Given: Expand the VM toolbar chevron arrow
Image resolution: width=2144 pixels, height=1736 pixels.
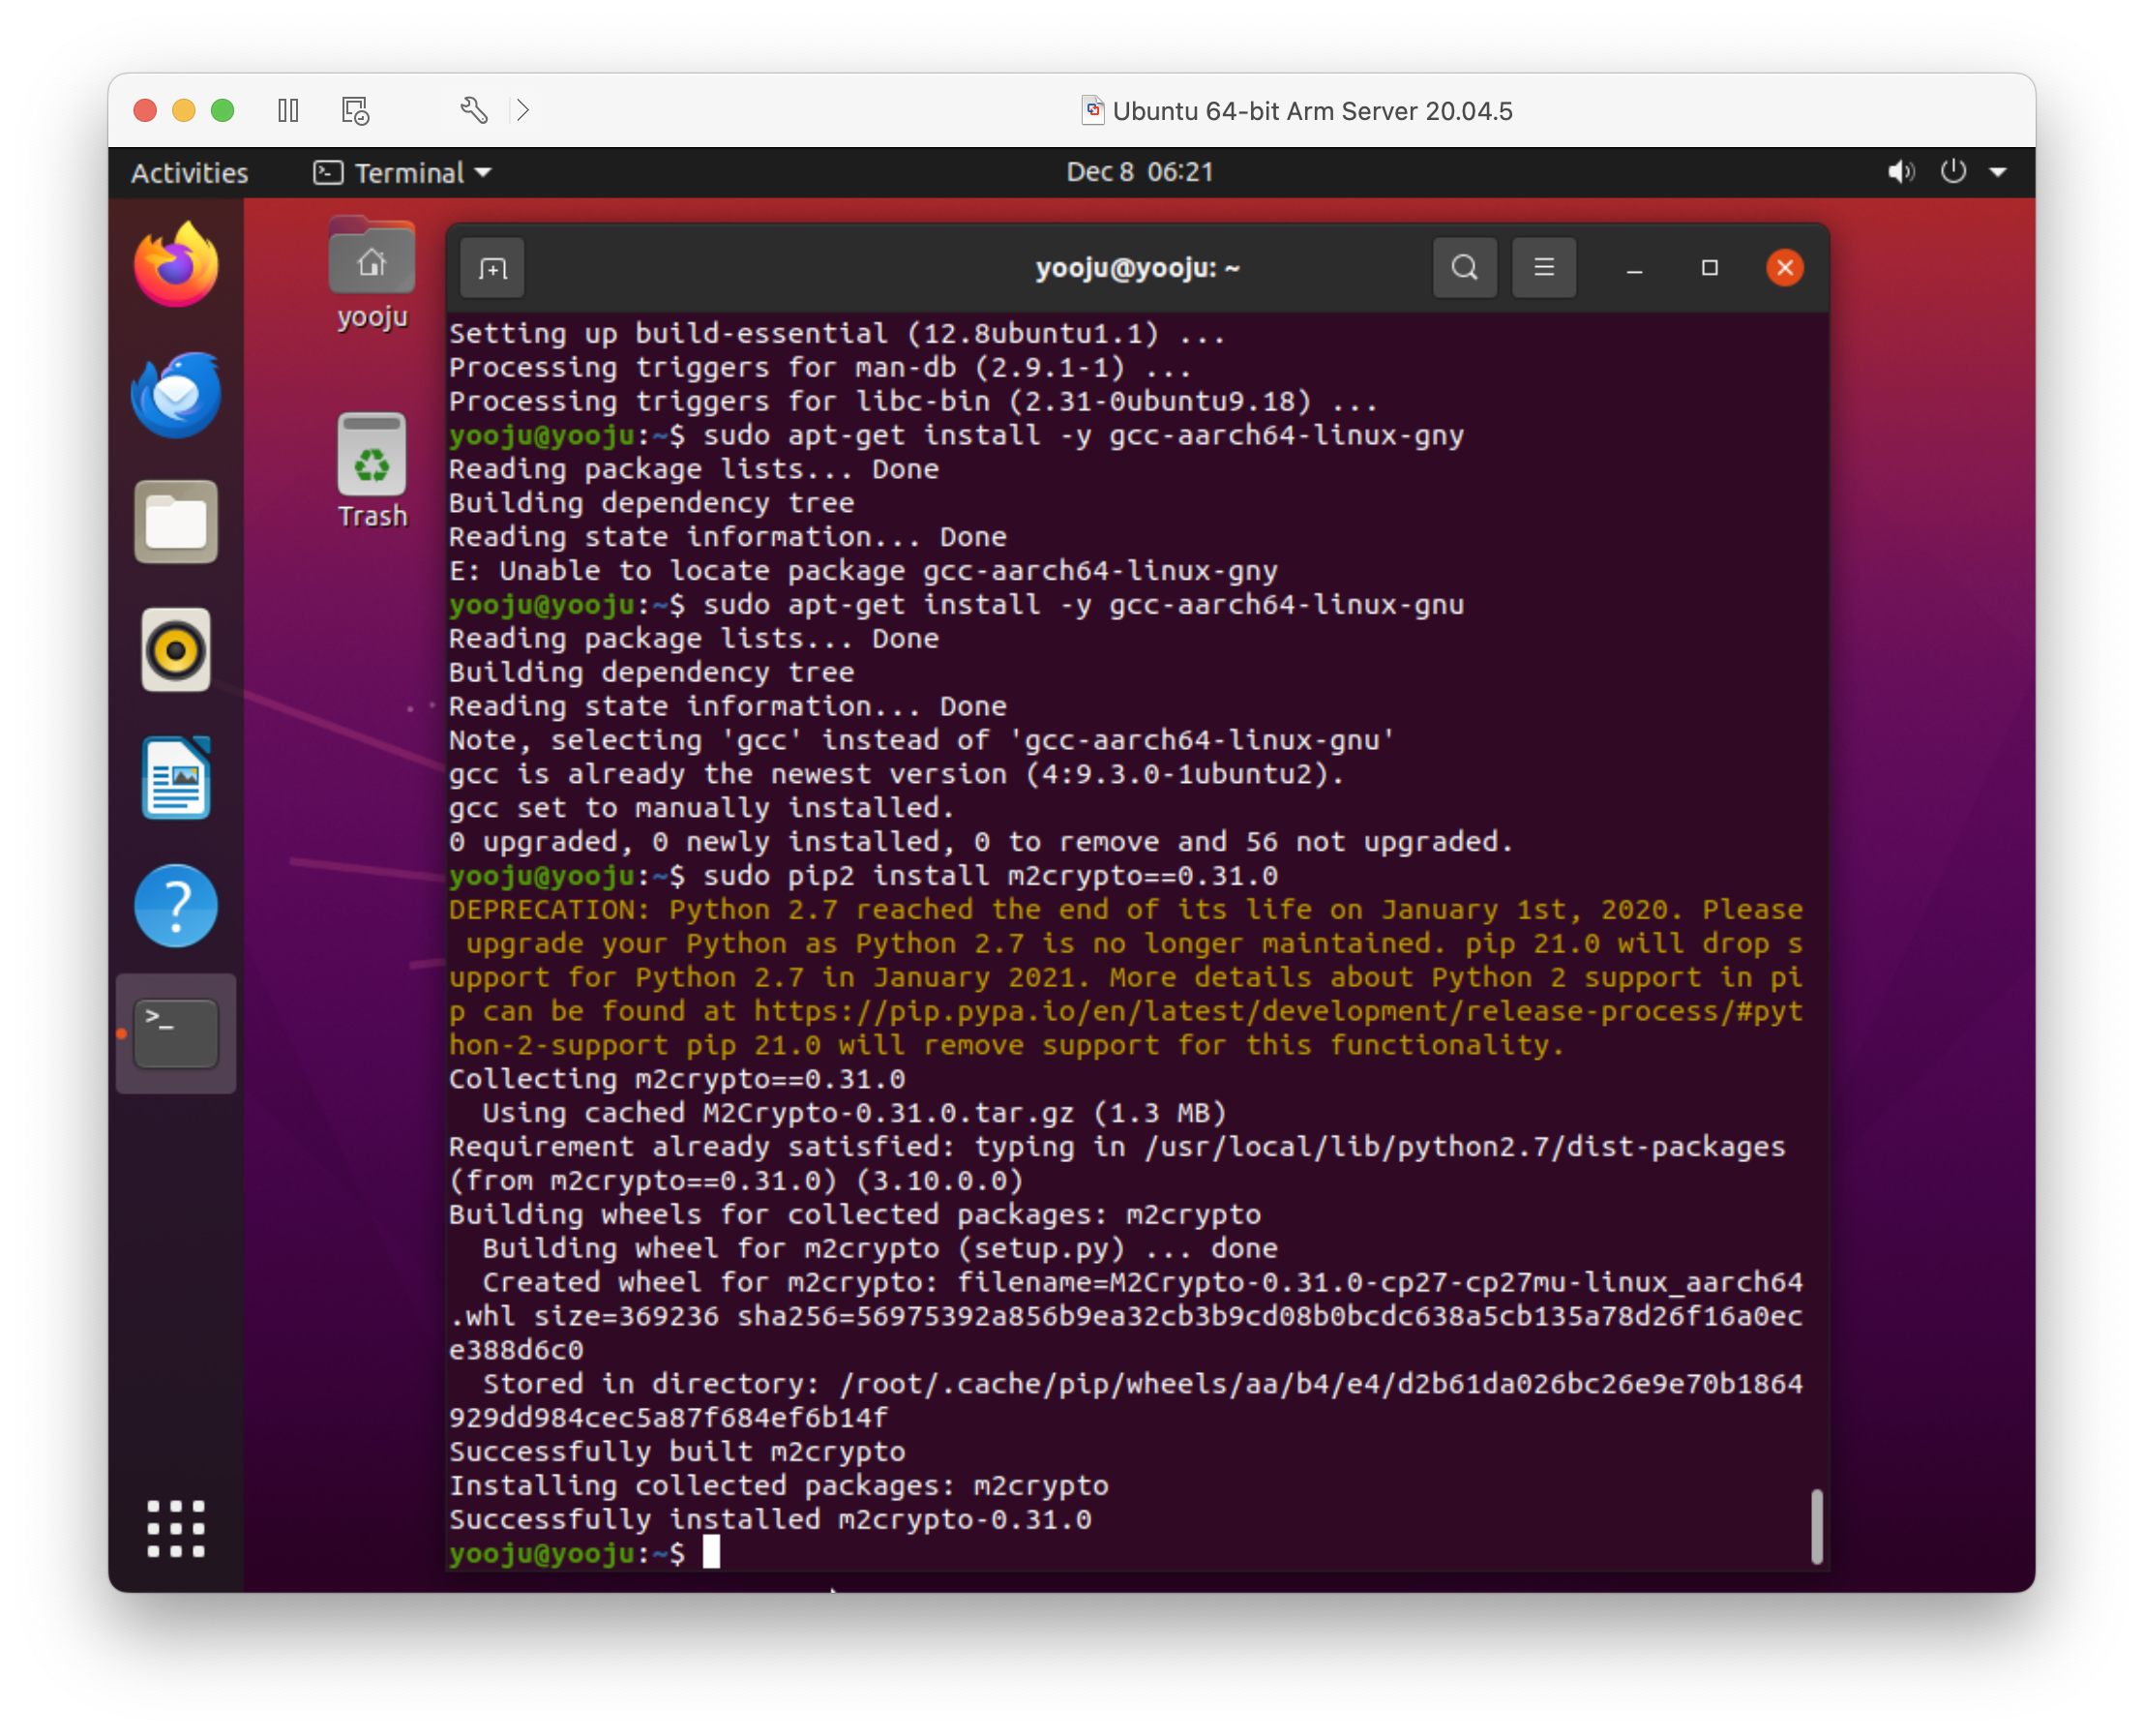Looking at the screenshot, I should 522,110.
